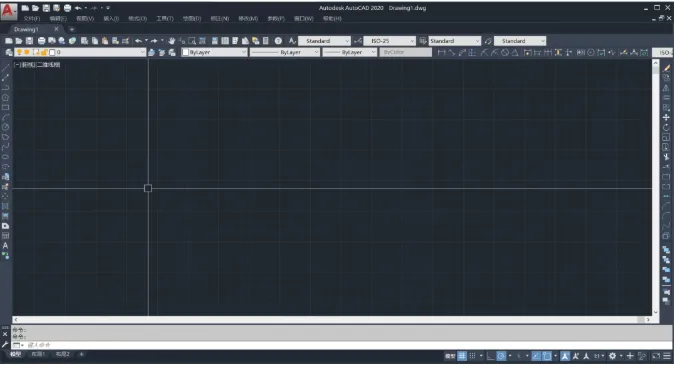This screenshot has height=368, width=674.
Task: Click the Help question mark icon
Action: point(278,41)
